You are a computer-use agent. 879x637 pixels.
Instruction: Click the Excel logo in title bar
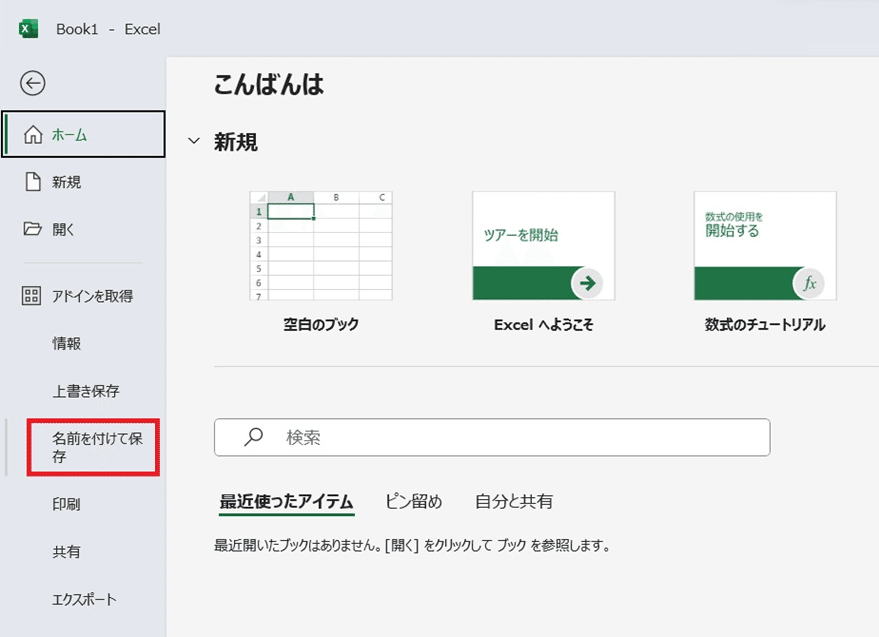tap(28, 29)
